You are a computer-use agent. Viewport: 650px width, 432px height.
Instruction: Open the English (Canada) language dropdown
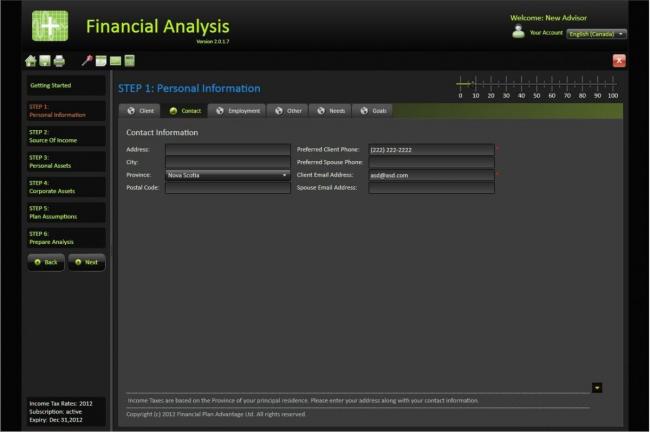click(x=596, y=34)
